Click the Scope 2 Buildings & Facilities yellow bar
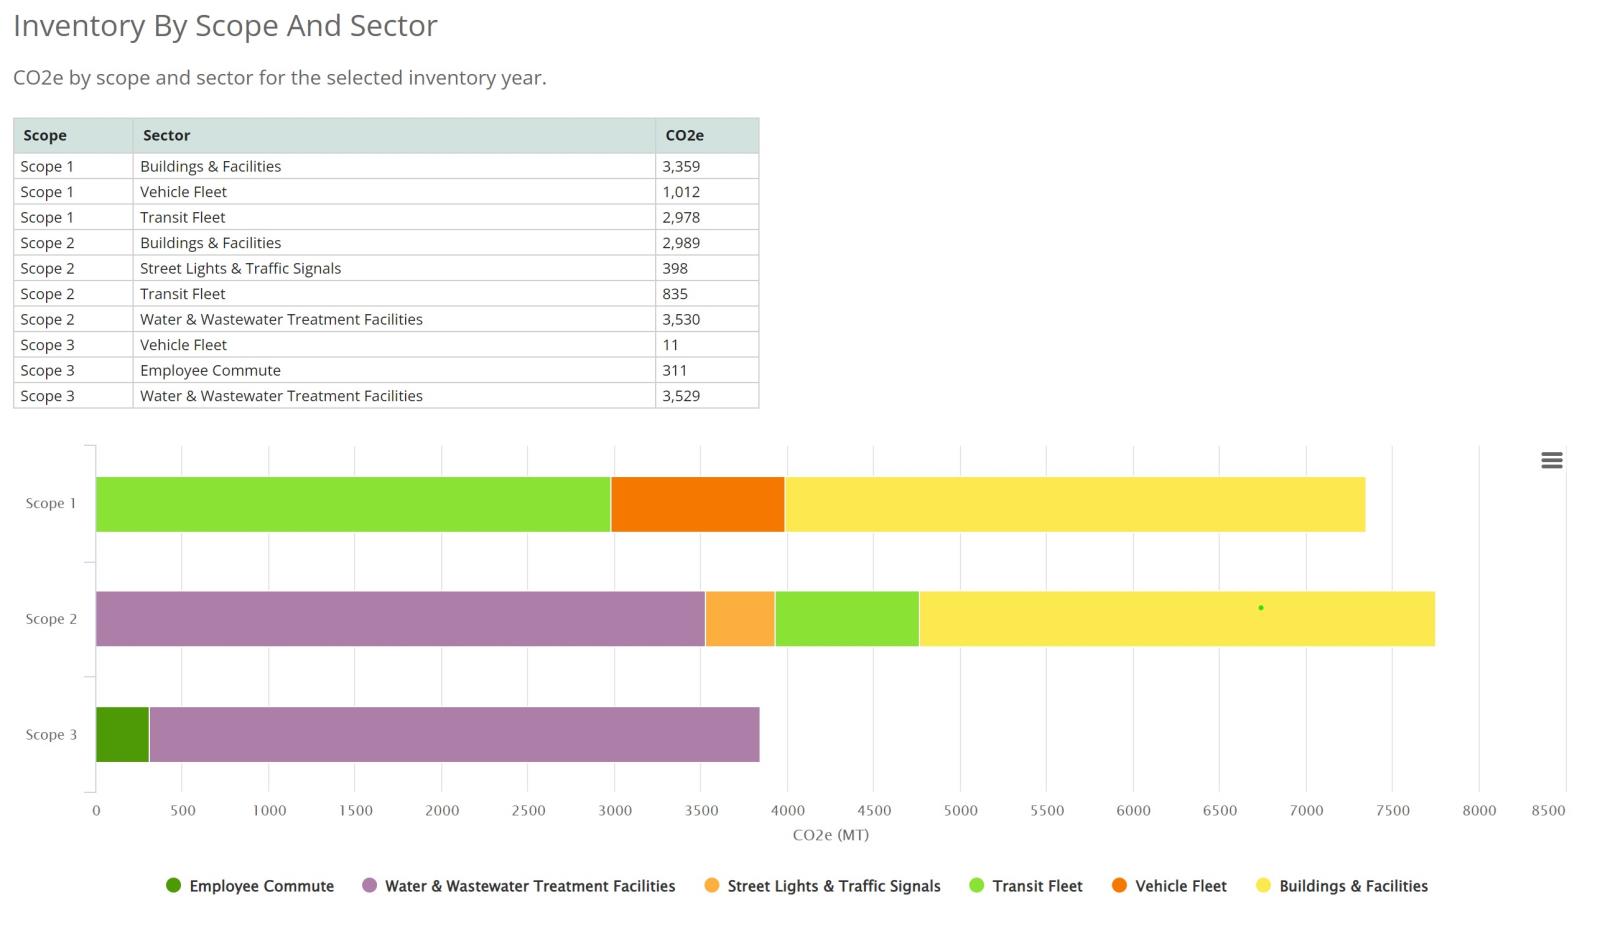 point(1177,619)
